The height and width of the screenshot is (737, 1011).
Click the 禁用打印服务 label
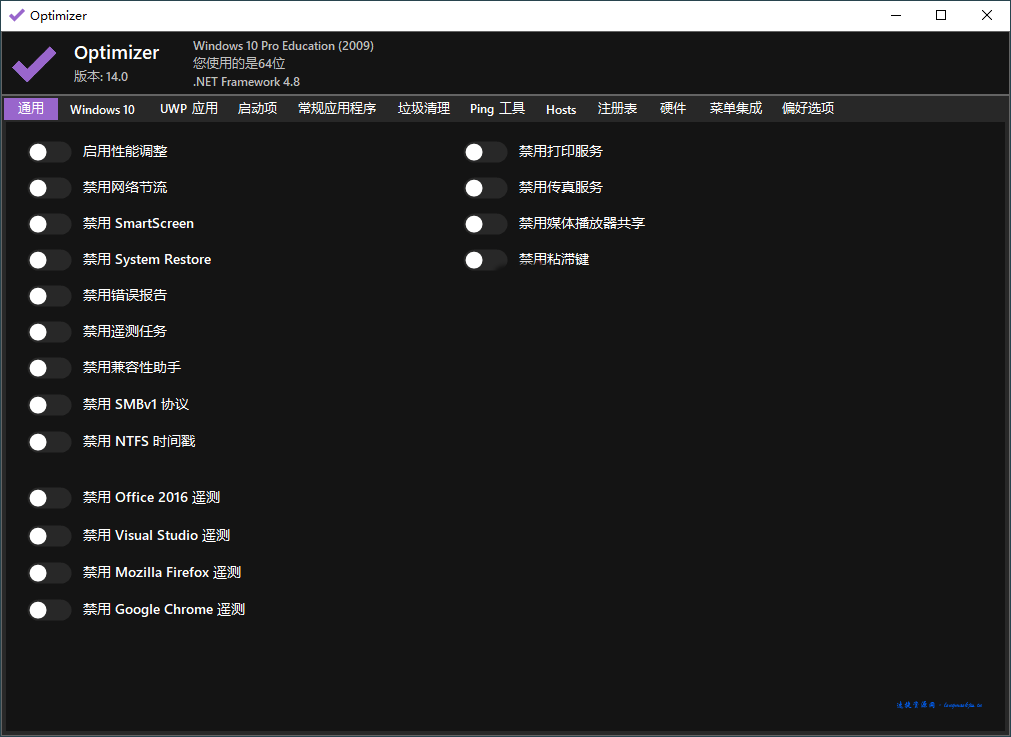coord(560,151)
